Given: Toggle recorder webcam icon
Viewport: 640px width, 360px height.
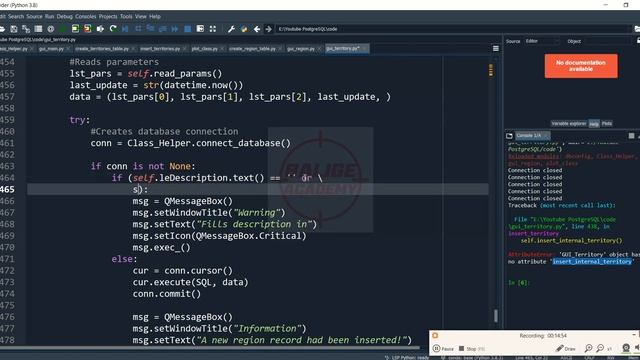Looking at the screenshot, I should tap(626, 348).
